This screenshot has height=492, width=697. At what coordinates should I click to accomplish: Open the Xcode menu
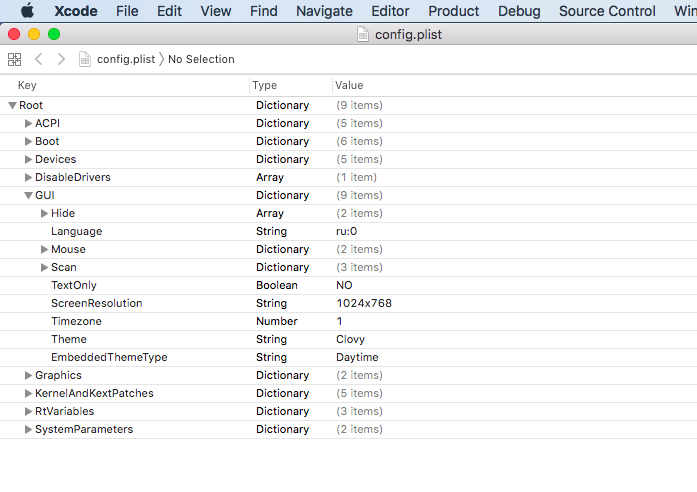(76, 11)
